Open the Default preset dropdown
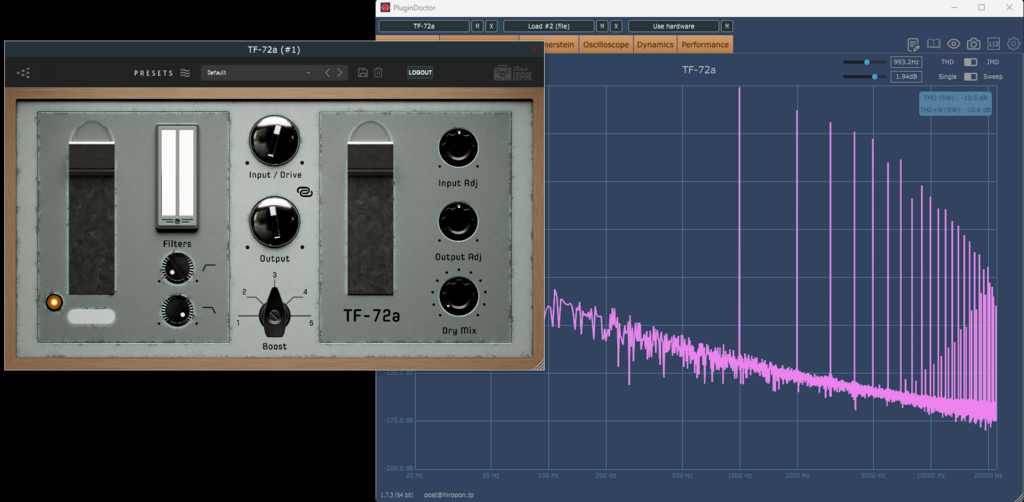This screenshot has height=502, width=1024. [257, 72]
